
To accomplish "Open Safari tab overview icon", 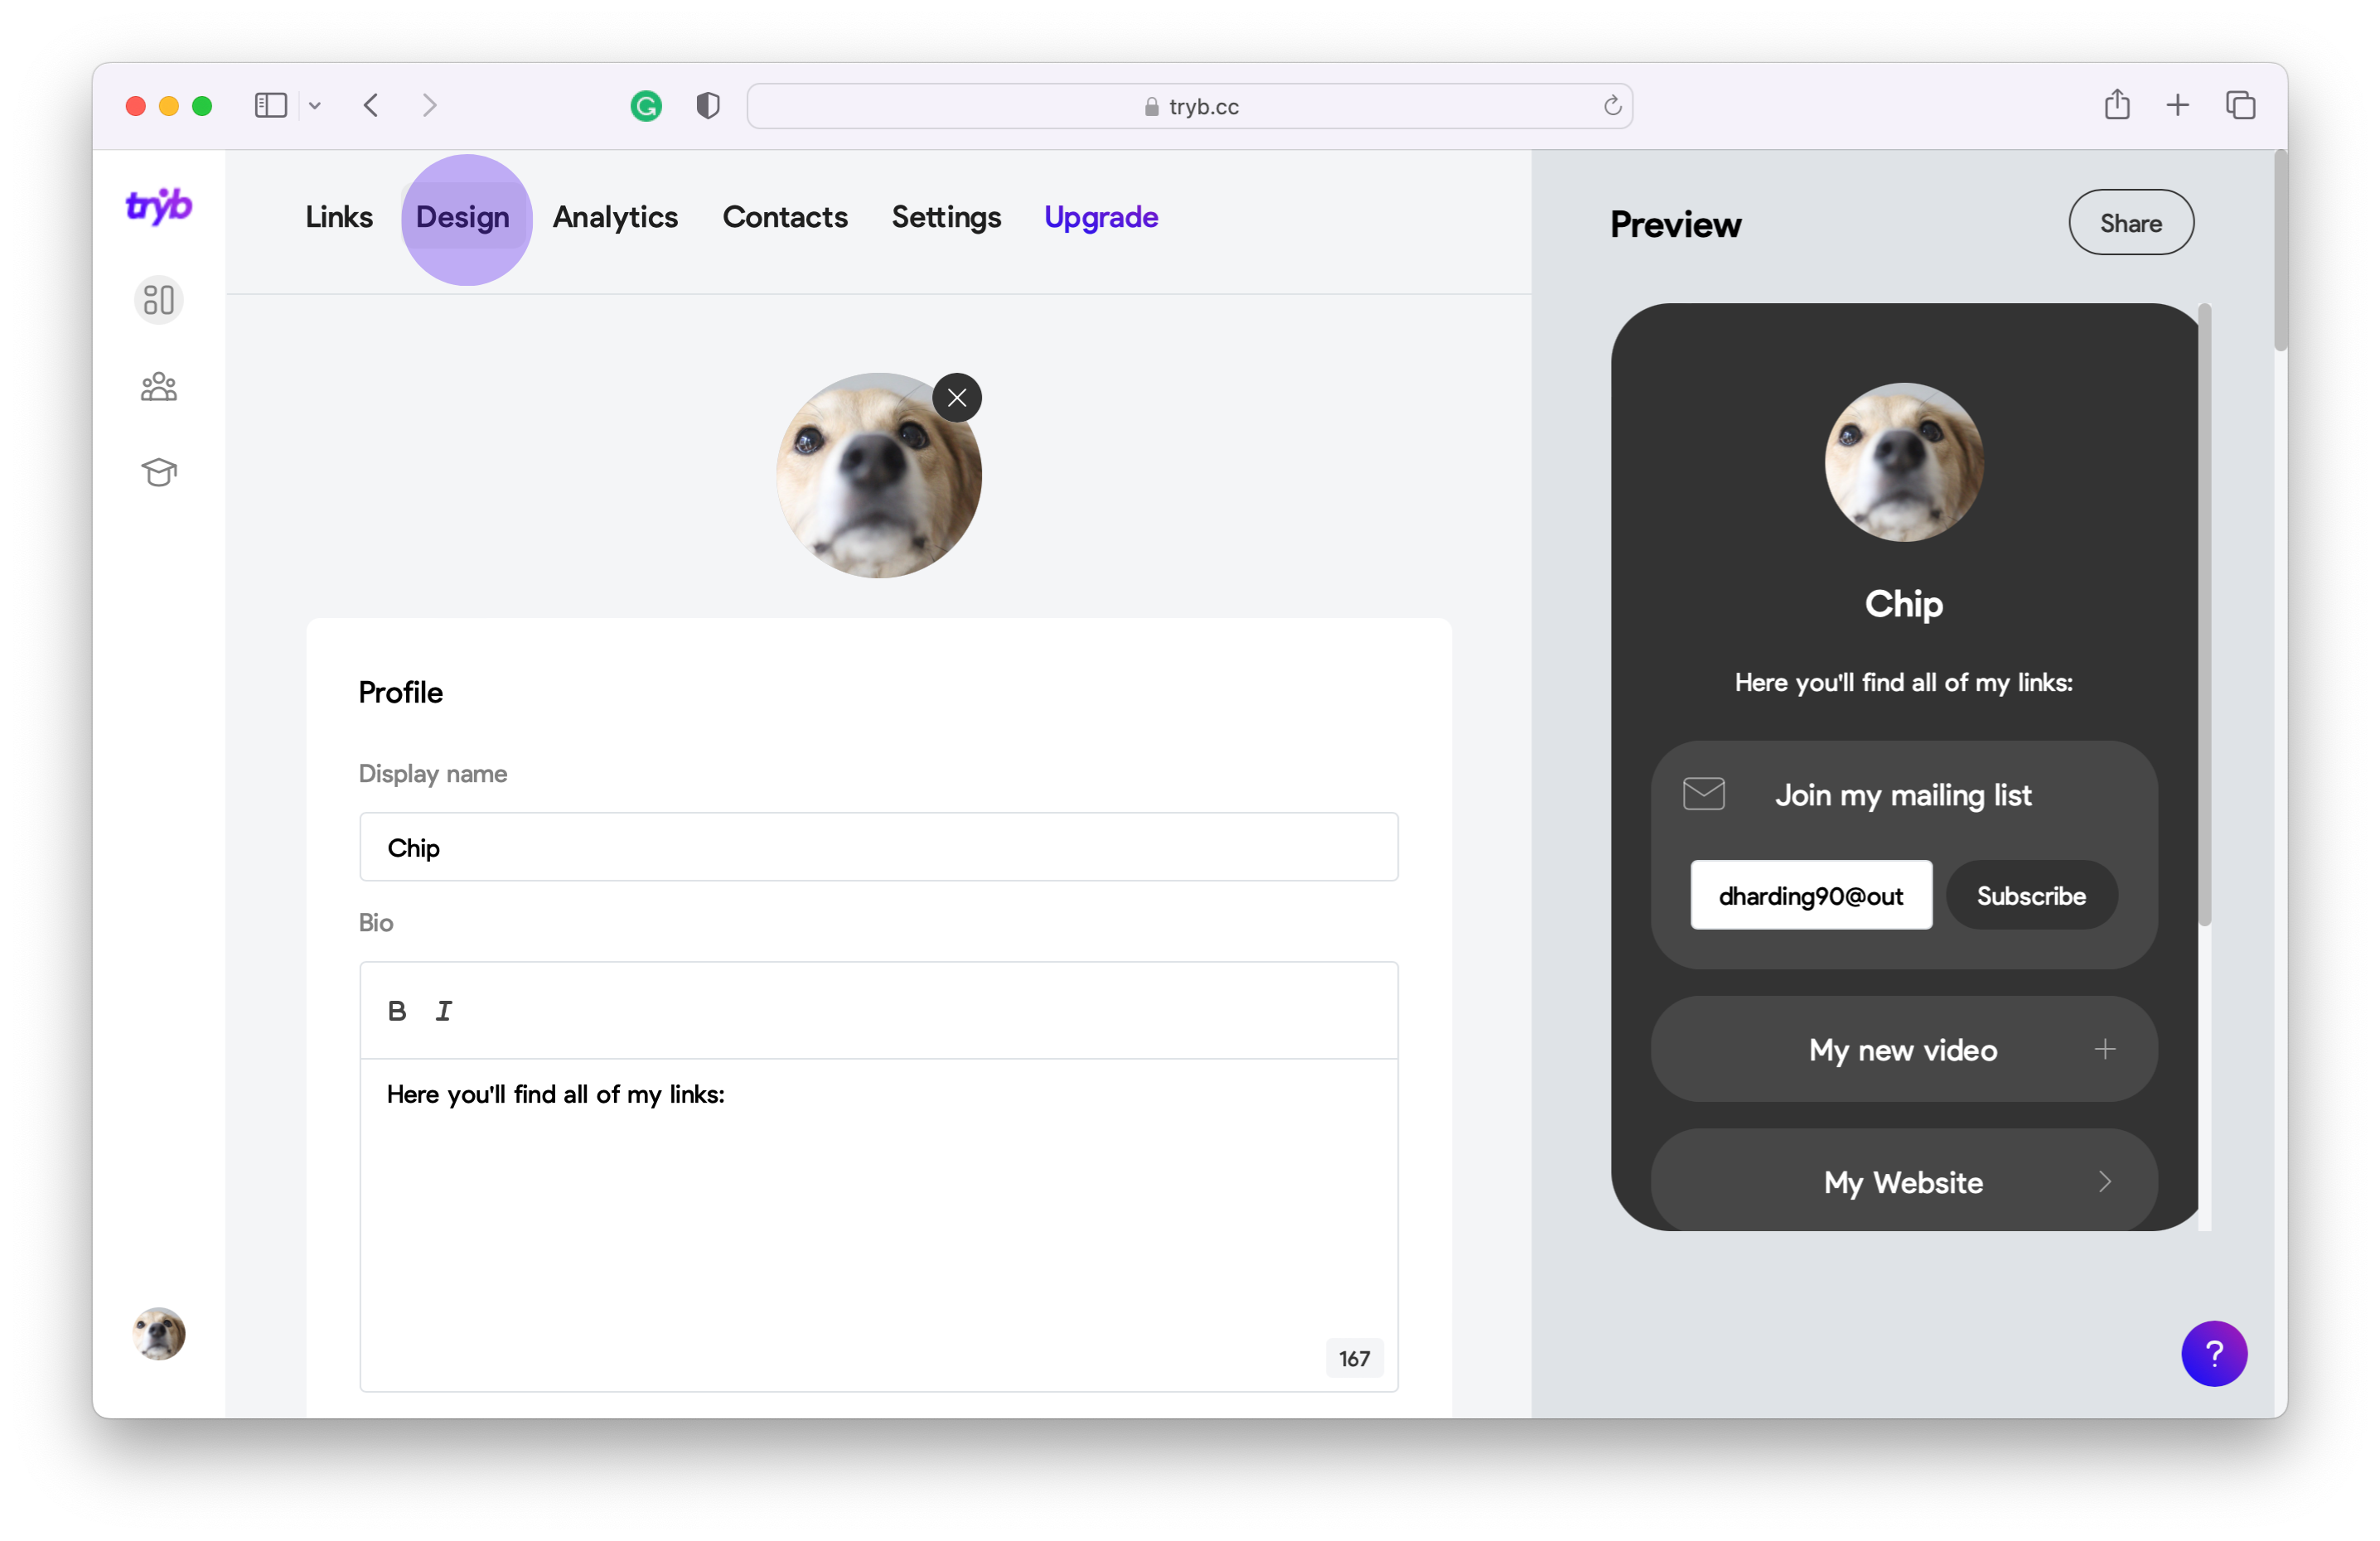I will [x=2240, y=105].
